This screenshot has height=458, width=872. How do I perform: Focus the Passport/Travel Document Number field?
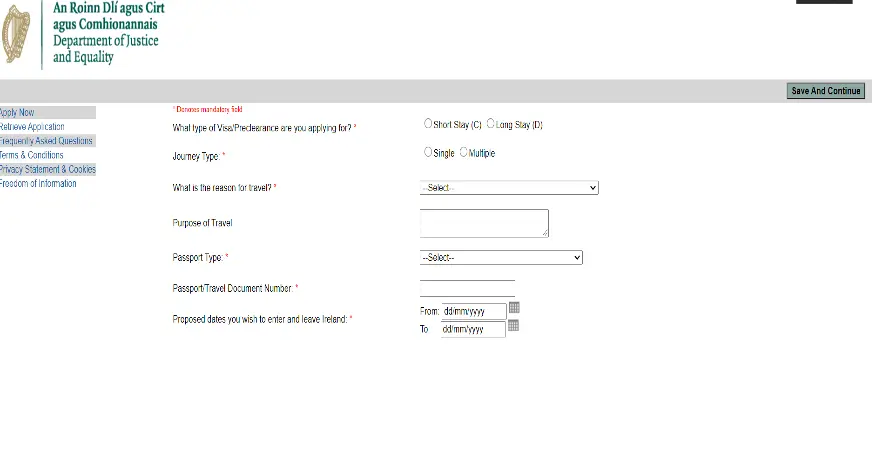[467, 288]
